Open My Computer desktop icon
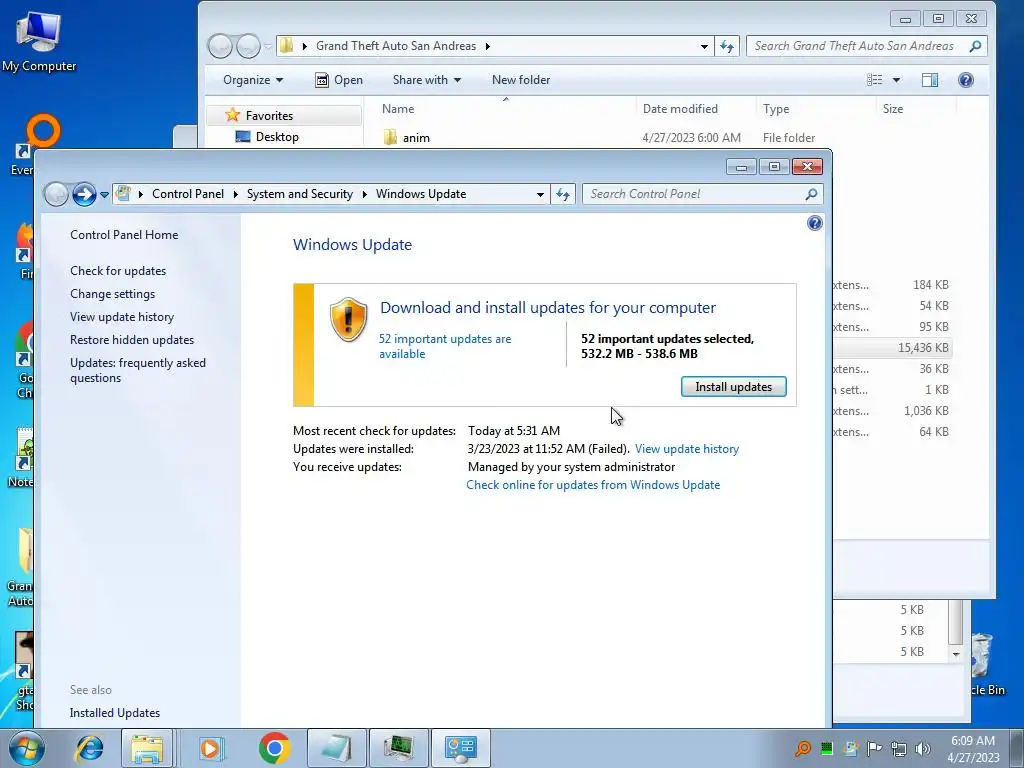Image resolution: width=1024 pixels, height=768 pixels. tap(39, 40)
